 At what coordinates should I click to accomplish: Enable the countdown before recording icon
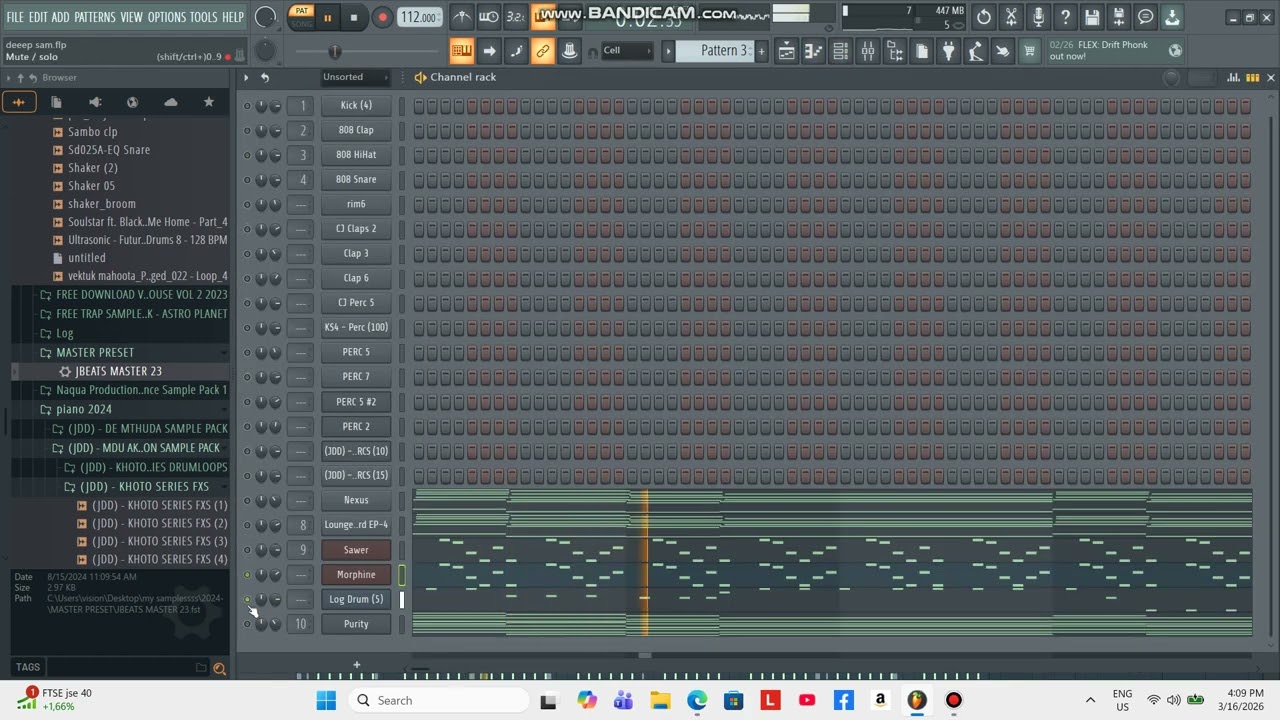click(x=515, y=17)
